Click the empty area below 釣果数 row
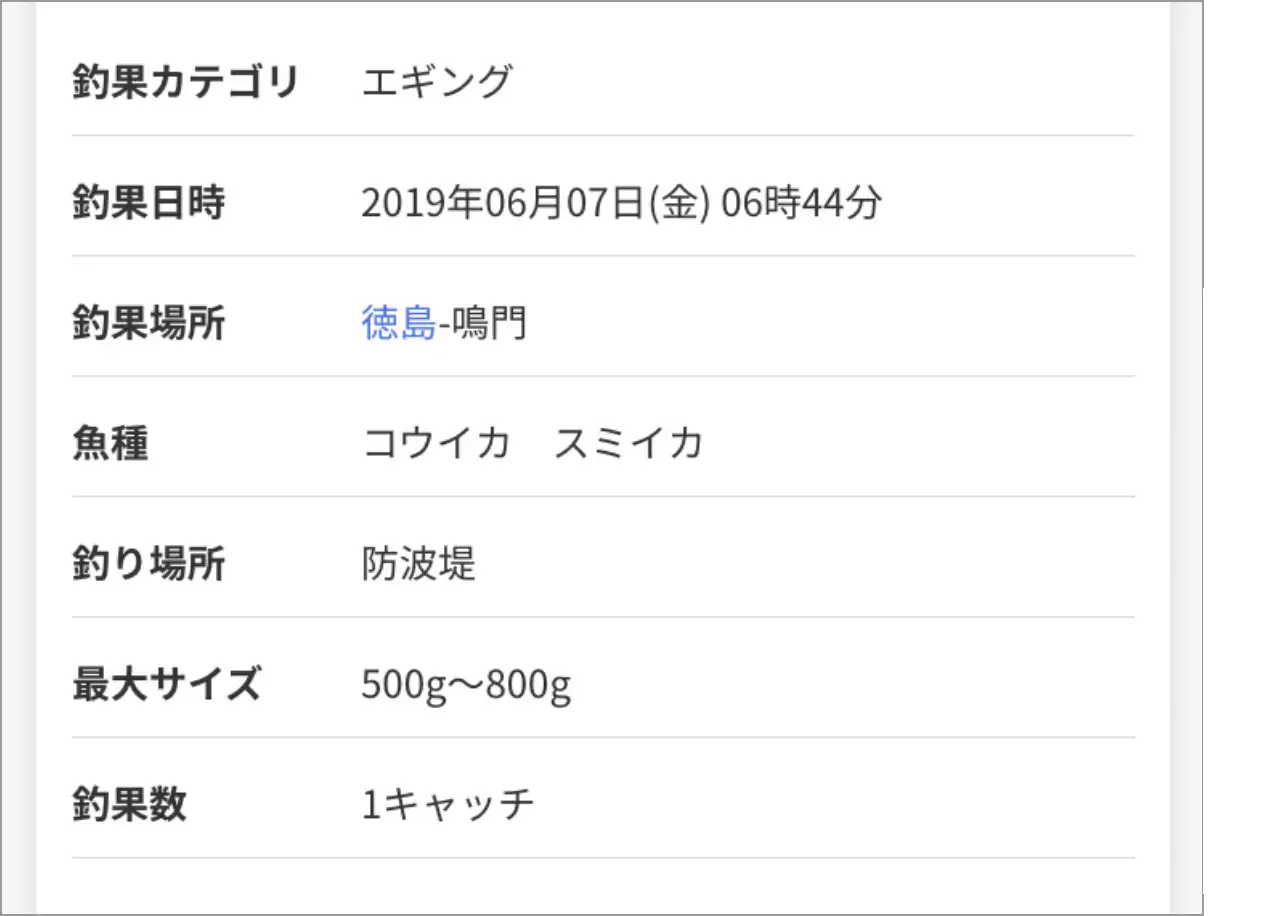Screen dimensions: 1270x916 603,886
